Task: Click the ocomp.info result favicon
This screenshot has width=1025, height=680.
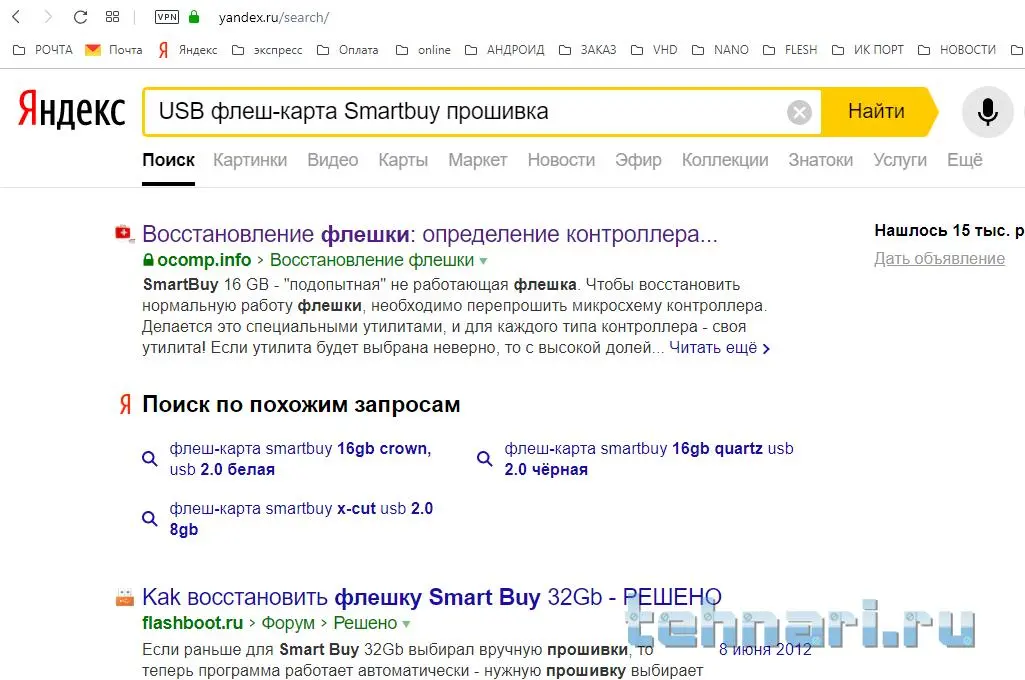Action: pyautogui.click(x=124, y=233)
